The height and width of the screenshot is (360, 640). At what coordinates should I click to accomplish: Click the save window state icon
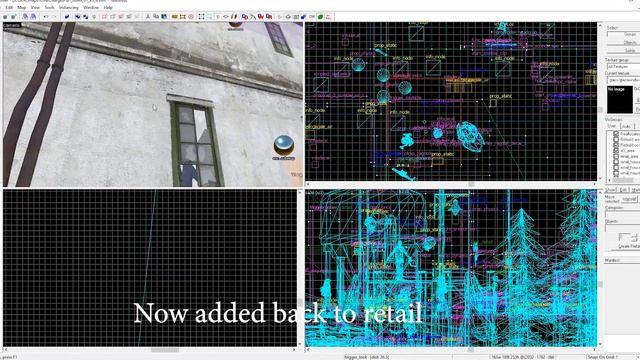pyautogui.click(x=33, y=17)
